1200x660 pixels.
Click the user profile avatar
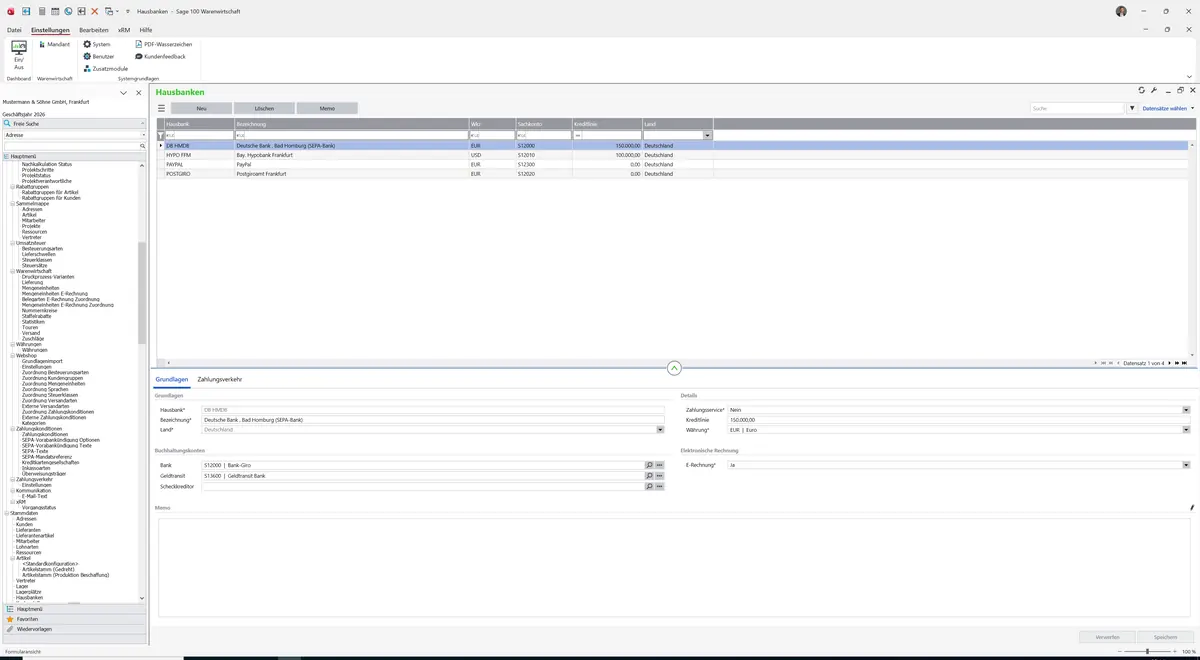coord(1121,11)
